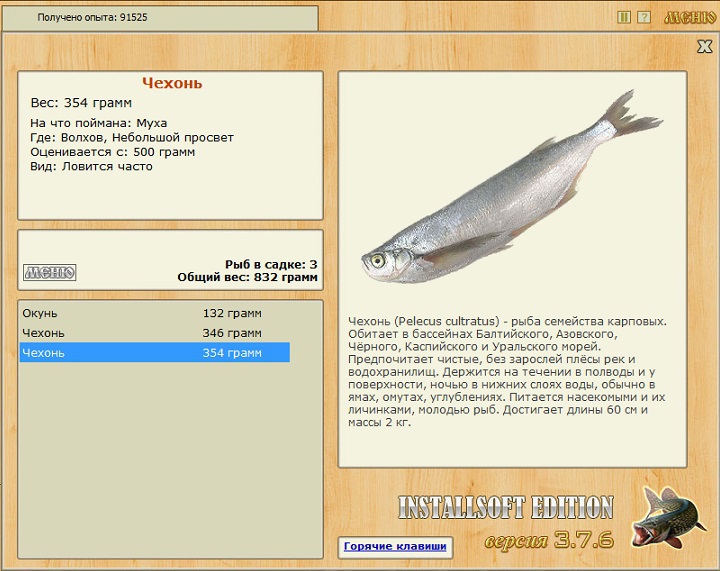Click Общий вес: 832 грамм text
The image size is (720, 571).
click(248, 277)
